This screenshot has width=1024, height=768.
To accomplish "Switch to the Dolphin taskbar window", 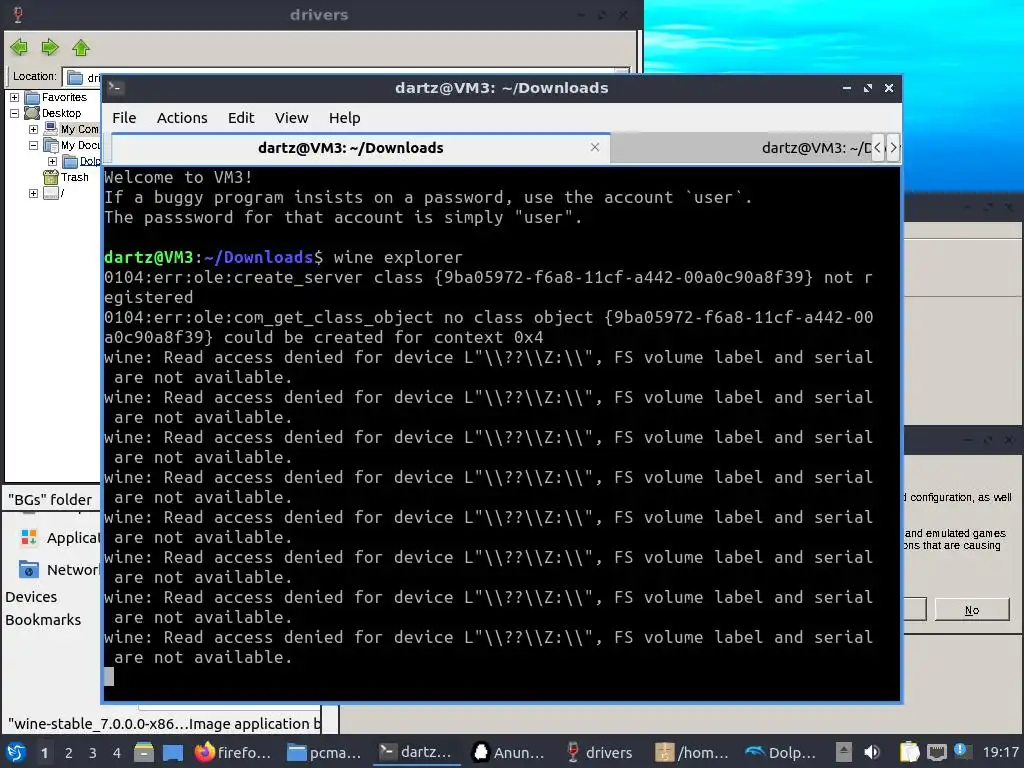I will pos(782,752).
